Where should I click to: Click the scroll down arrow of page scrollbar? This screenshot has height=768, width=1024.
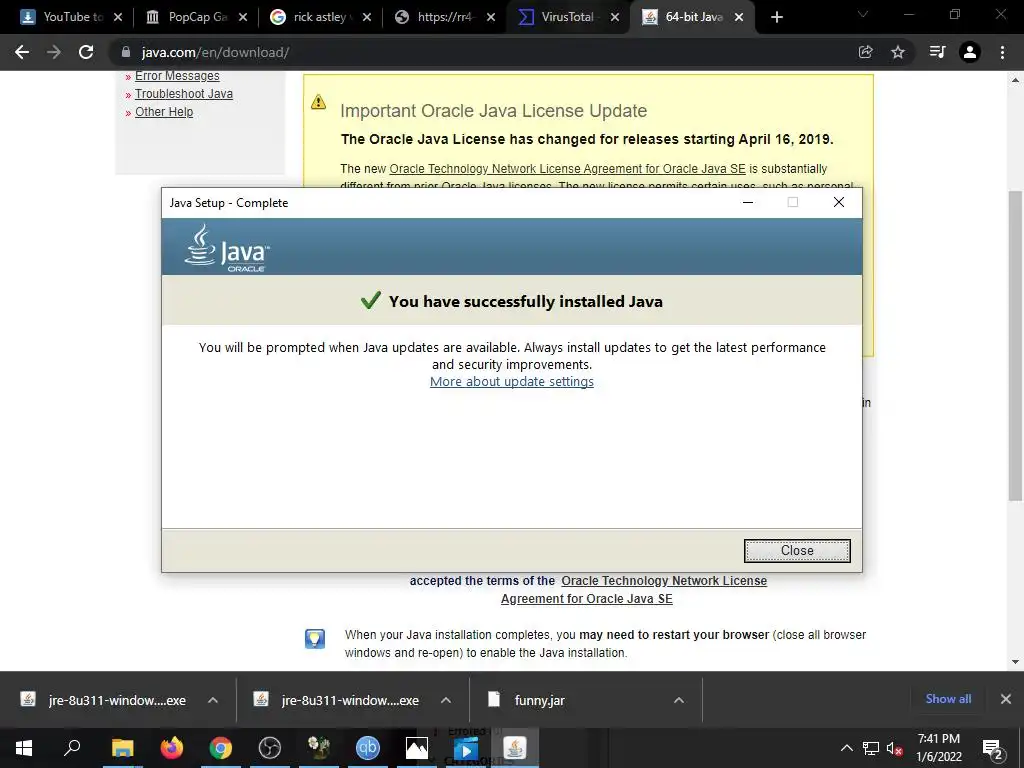tap(1015, 662)
